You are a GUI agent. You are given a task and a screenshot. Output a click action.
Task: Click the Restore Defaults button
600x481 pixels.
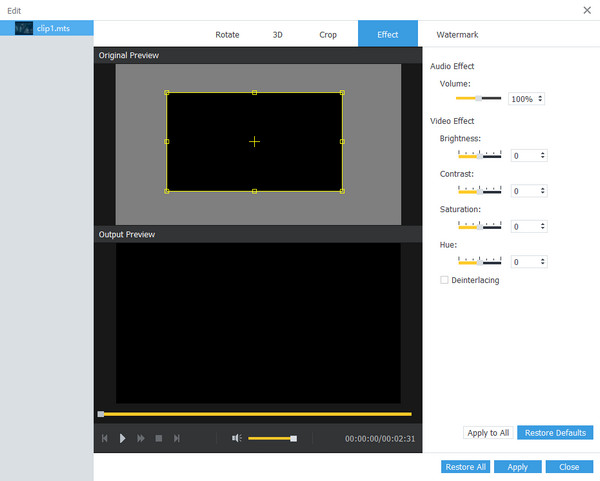pyautogui.click(x=555, y=433)
